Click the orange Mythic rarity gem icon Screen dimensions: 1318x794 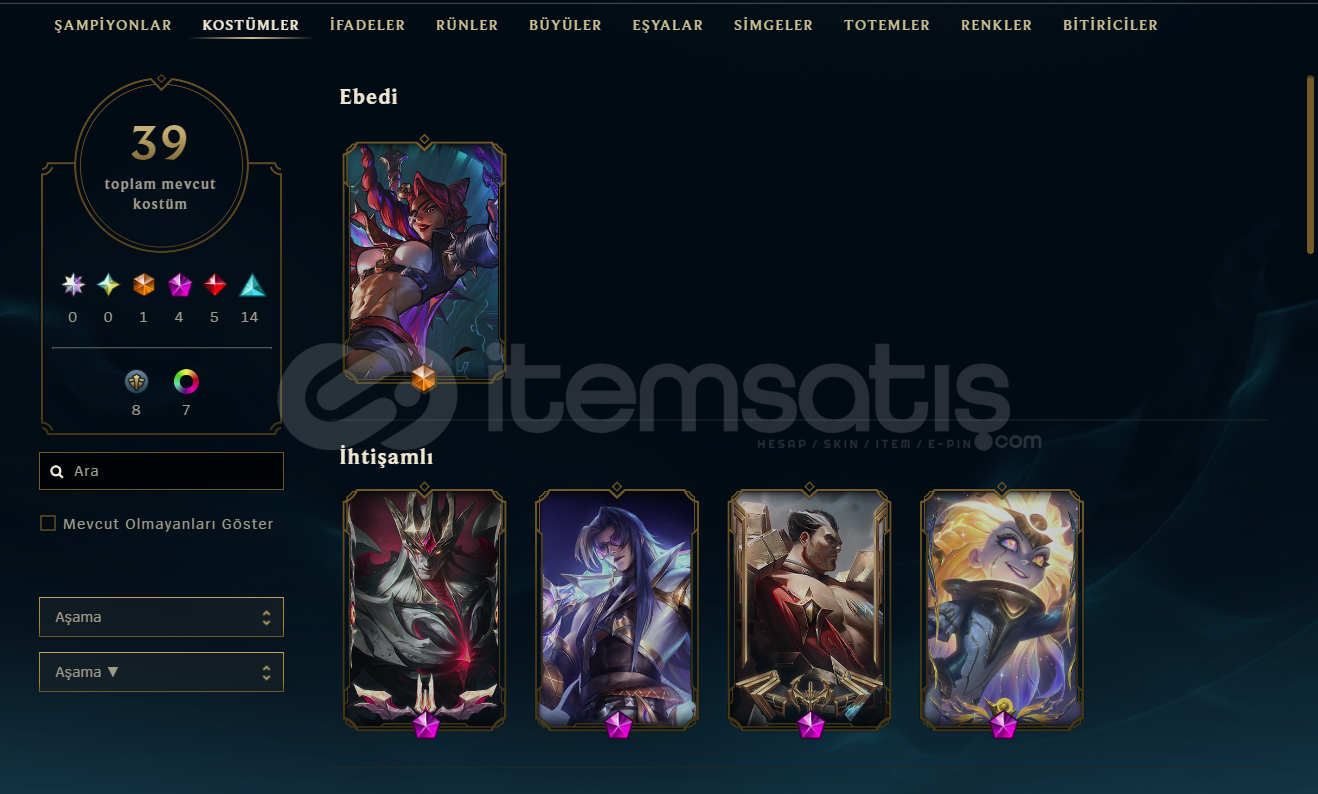[144, 286]
